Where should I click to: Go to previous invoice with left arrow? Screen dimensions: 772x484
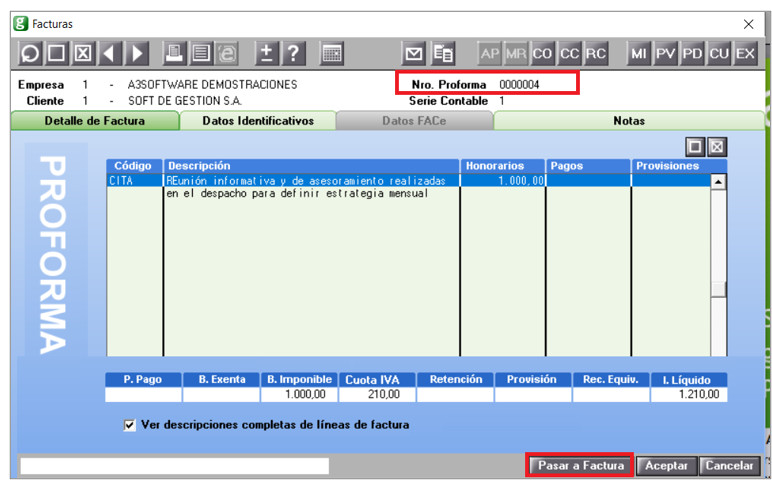[x=110, y=53]
